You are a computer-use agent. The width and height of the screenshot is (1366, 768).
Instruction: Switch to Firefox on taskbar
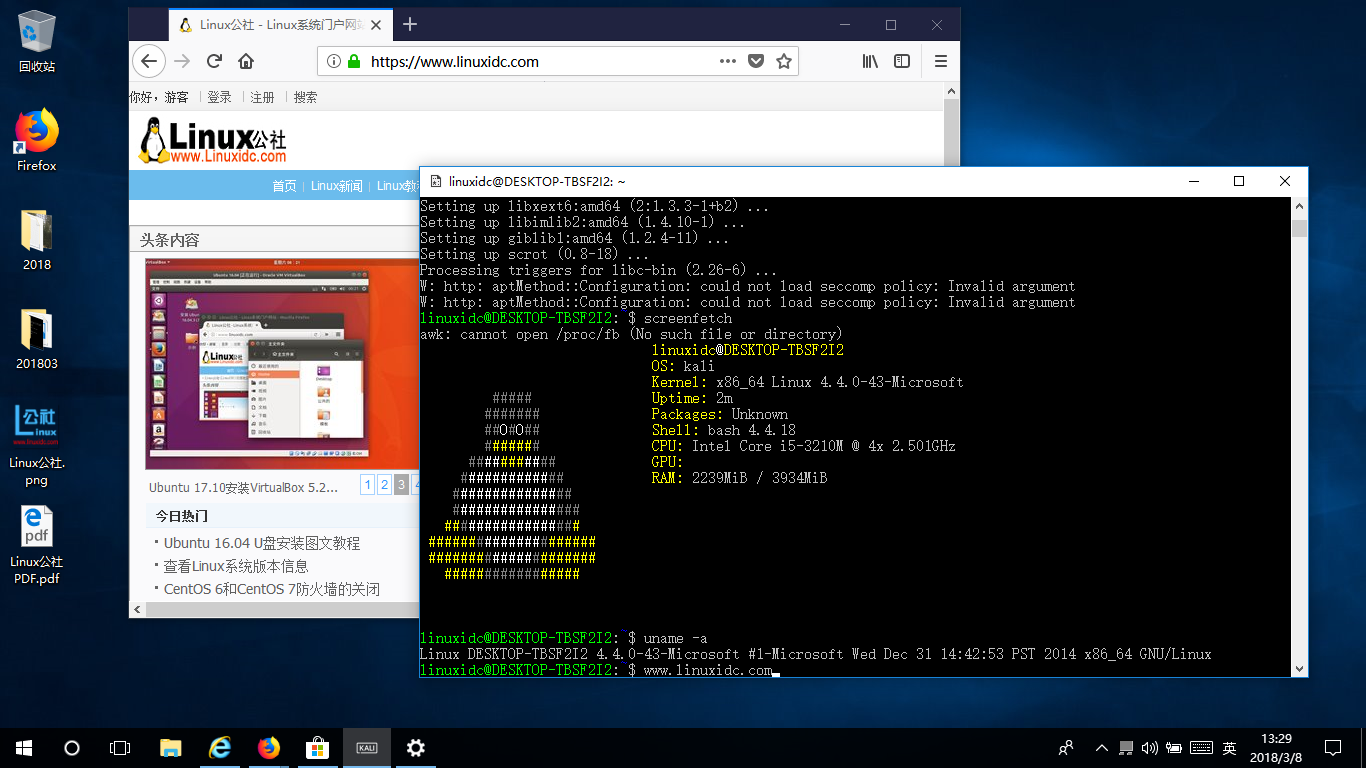point(269,748)
